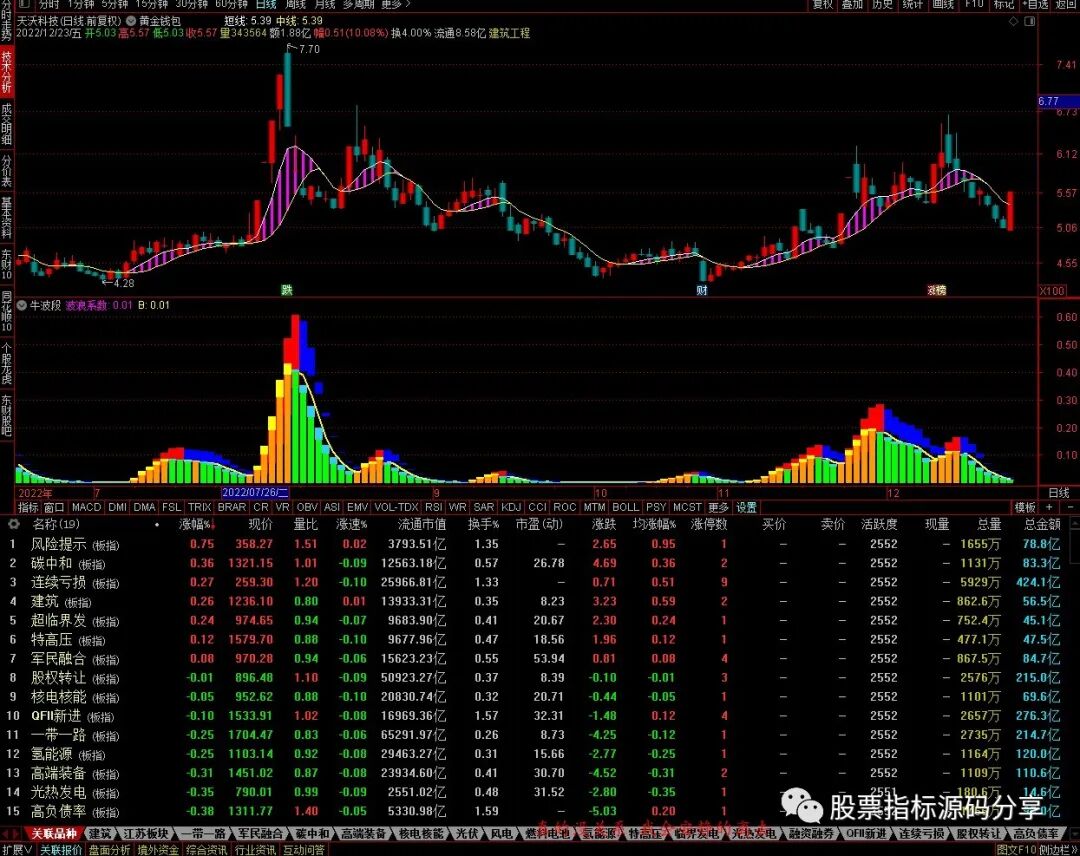1080x856 pixels.
Task: Select BOLL indicator
Action: tap(625, 507)
